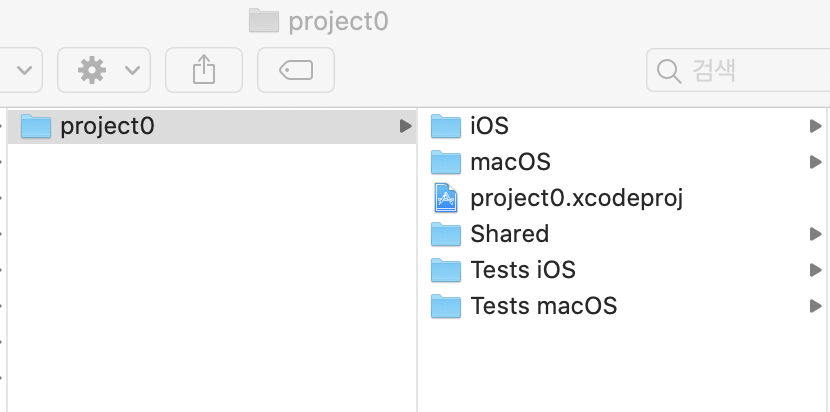Click the Tests macOS folder icon
Screen dimensions: 830x412
click(445, 306)
